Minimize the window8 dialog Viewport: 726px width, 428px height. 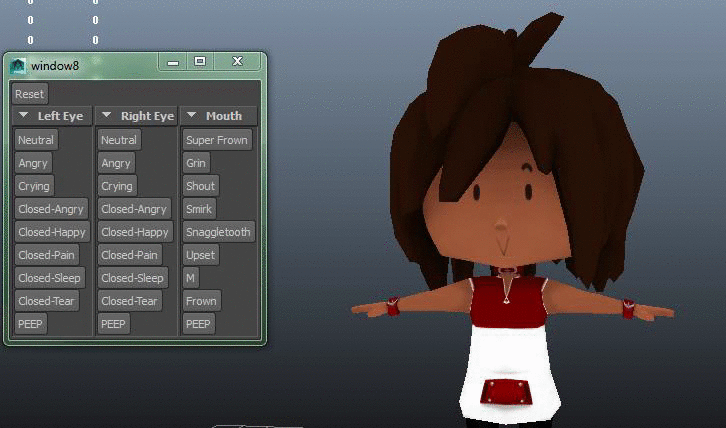173,62
